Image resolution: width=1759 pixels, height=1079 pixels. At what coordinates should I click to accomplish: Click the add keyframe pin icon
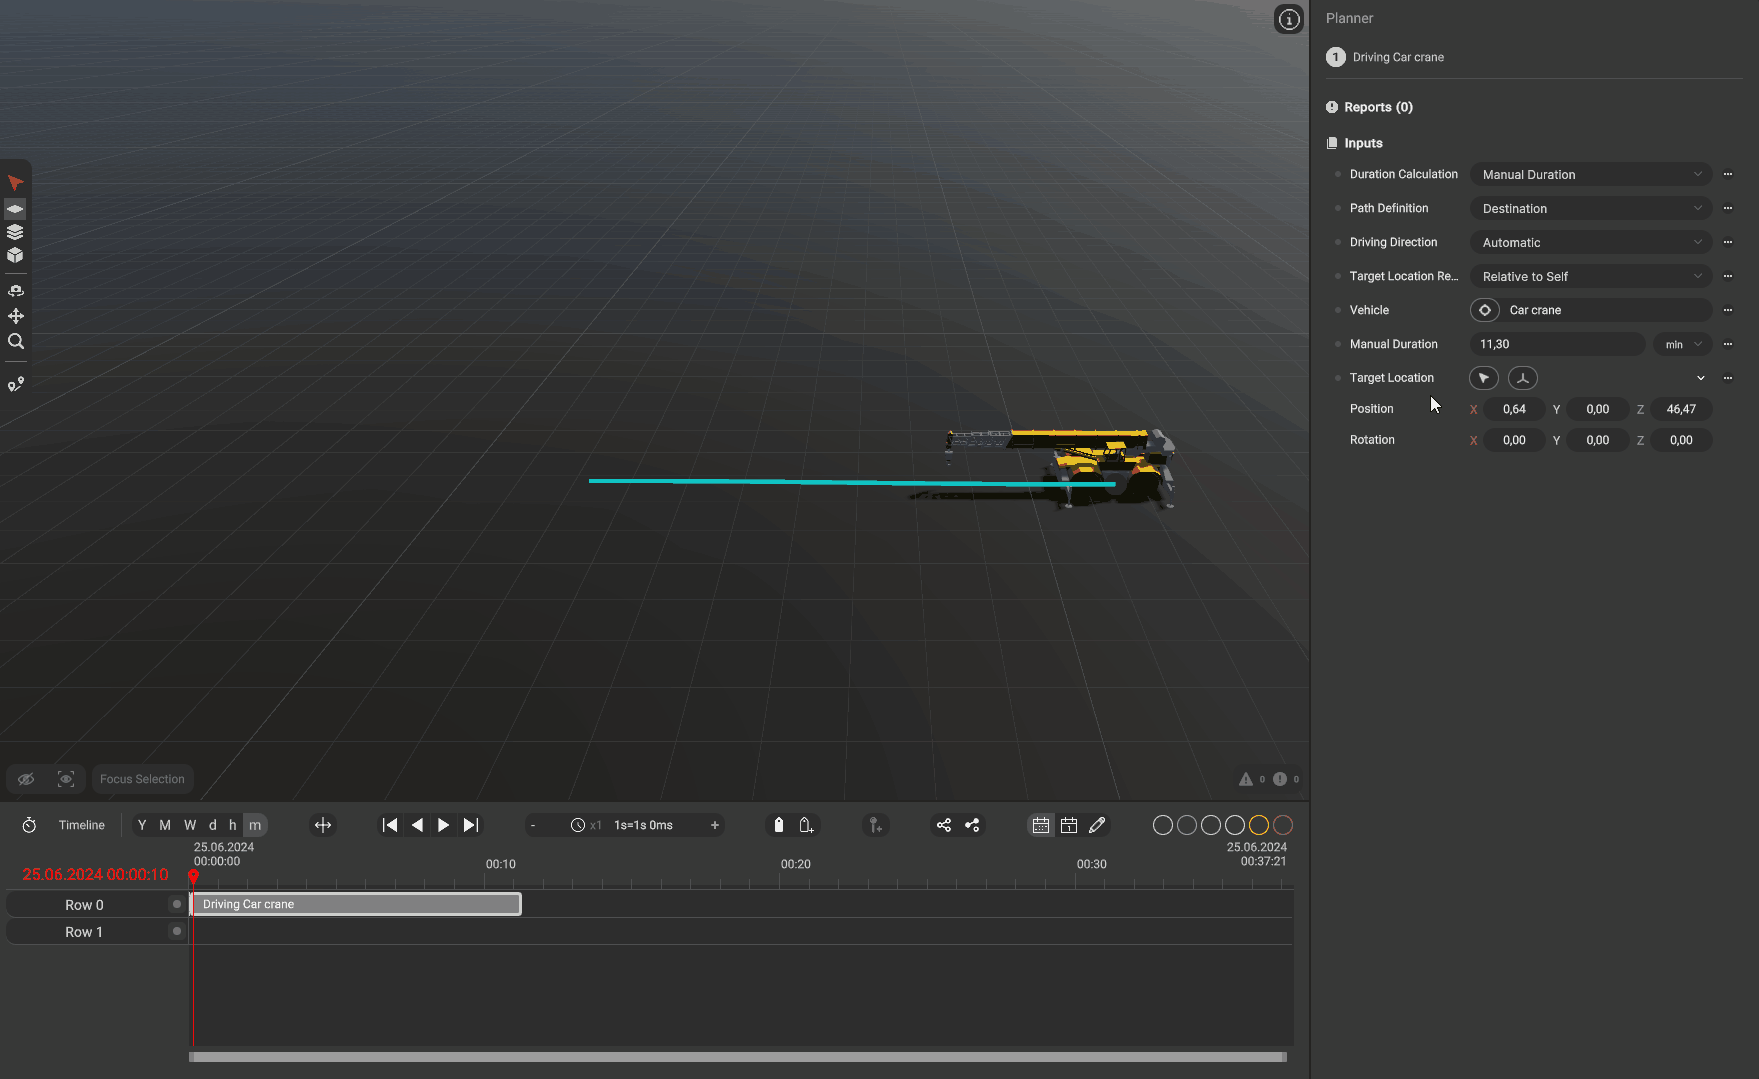coord(875,825)
